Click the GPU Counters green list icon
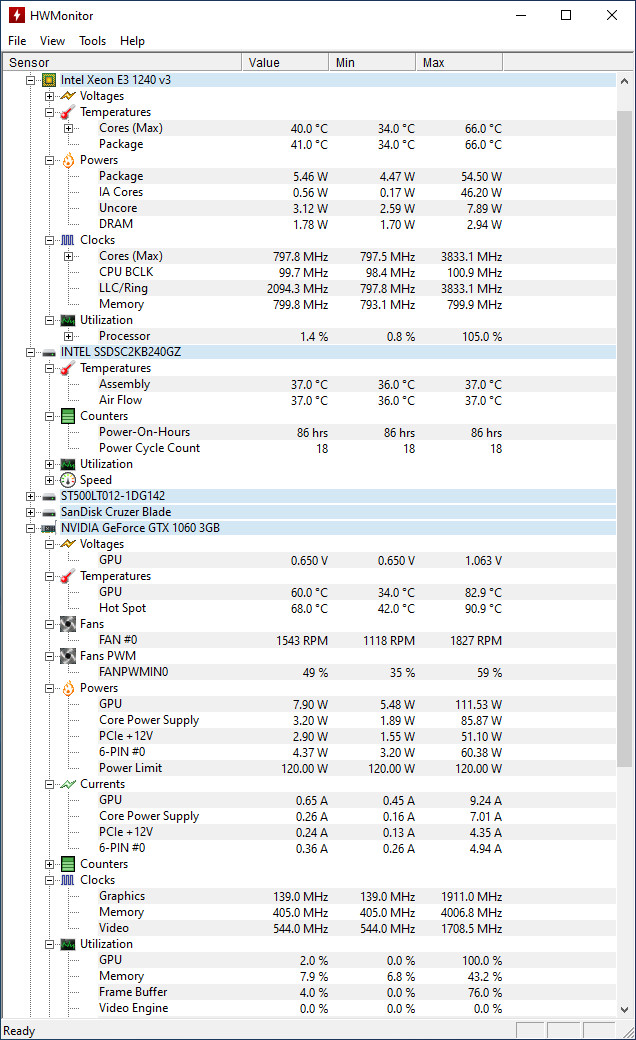 tap(68, 864)
